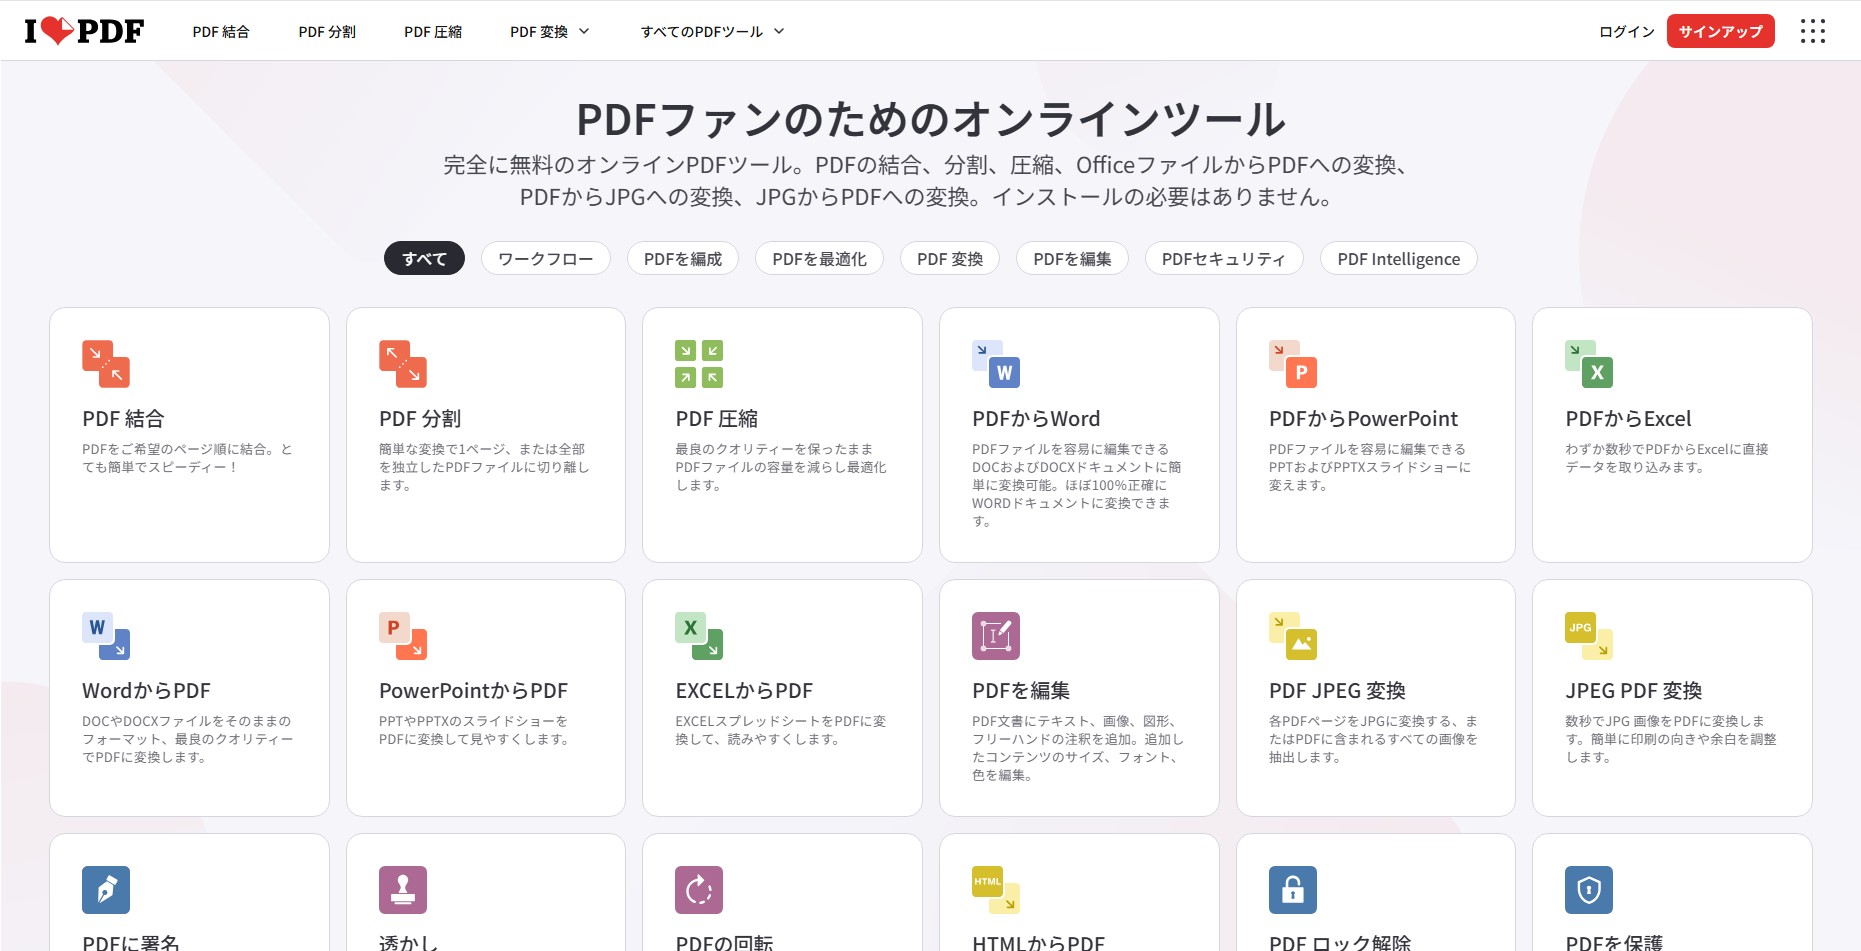Viewport: 1861px width, 951px height.
Task: Select the PDF 変換 filter tab
Action: [x=950, y=258]
